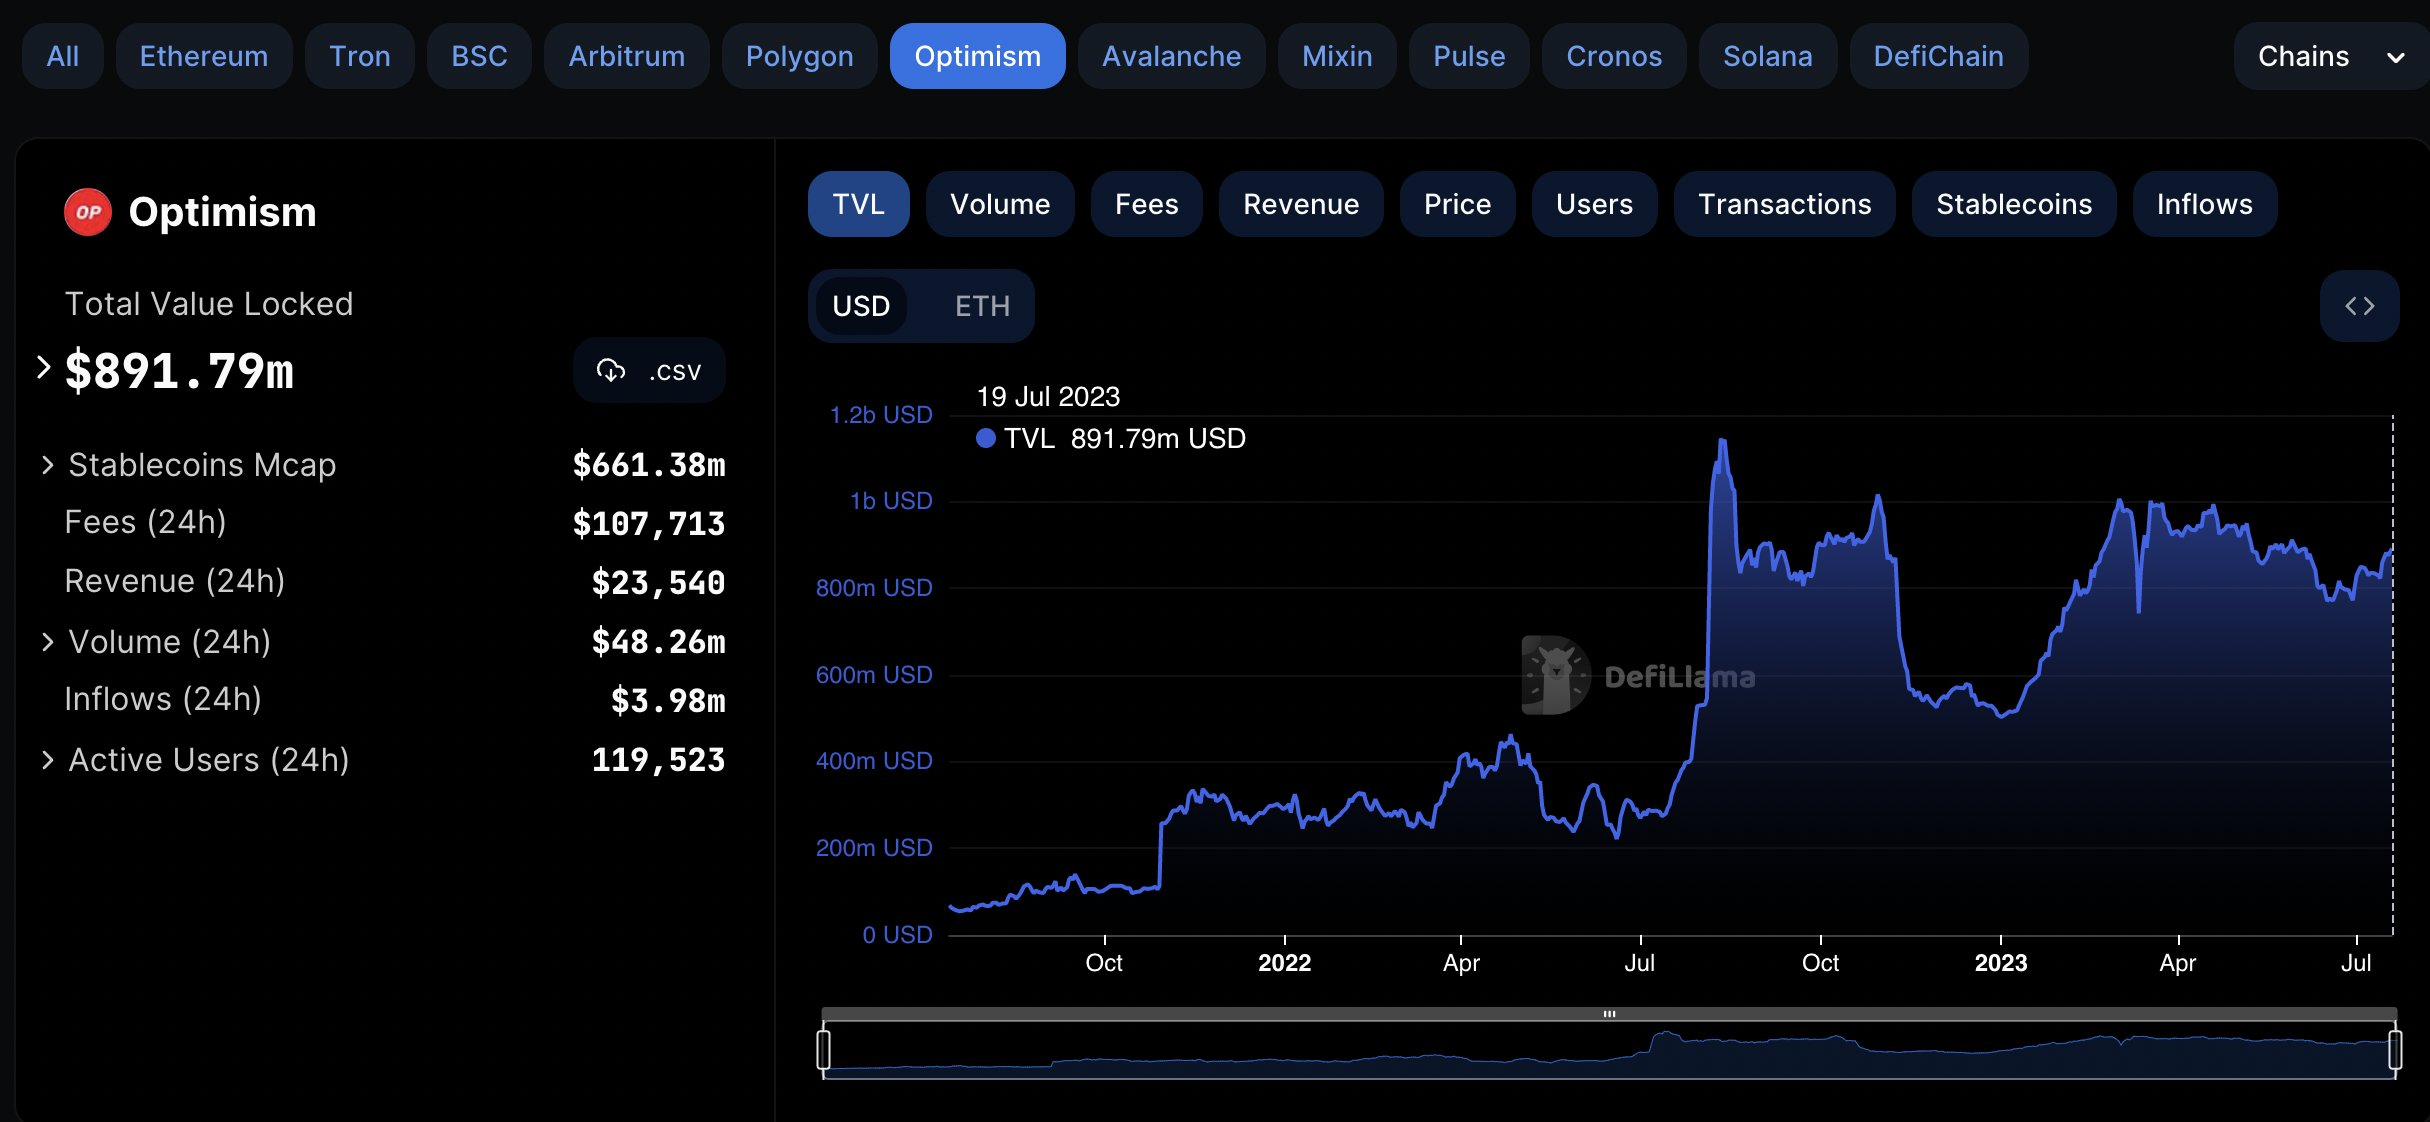Click the embed chart code icon
The width and height of the screenshot is (2430, 1122).
pos(2360,306)
